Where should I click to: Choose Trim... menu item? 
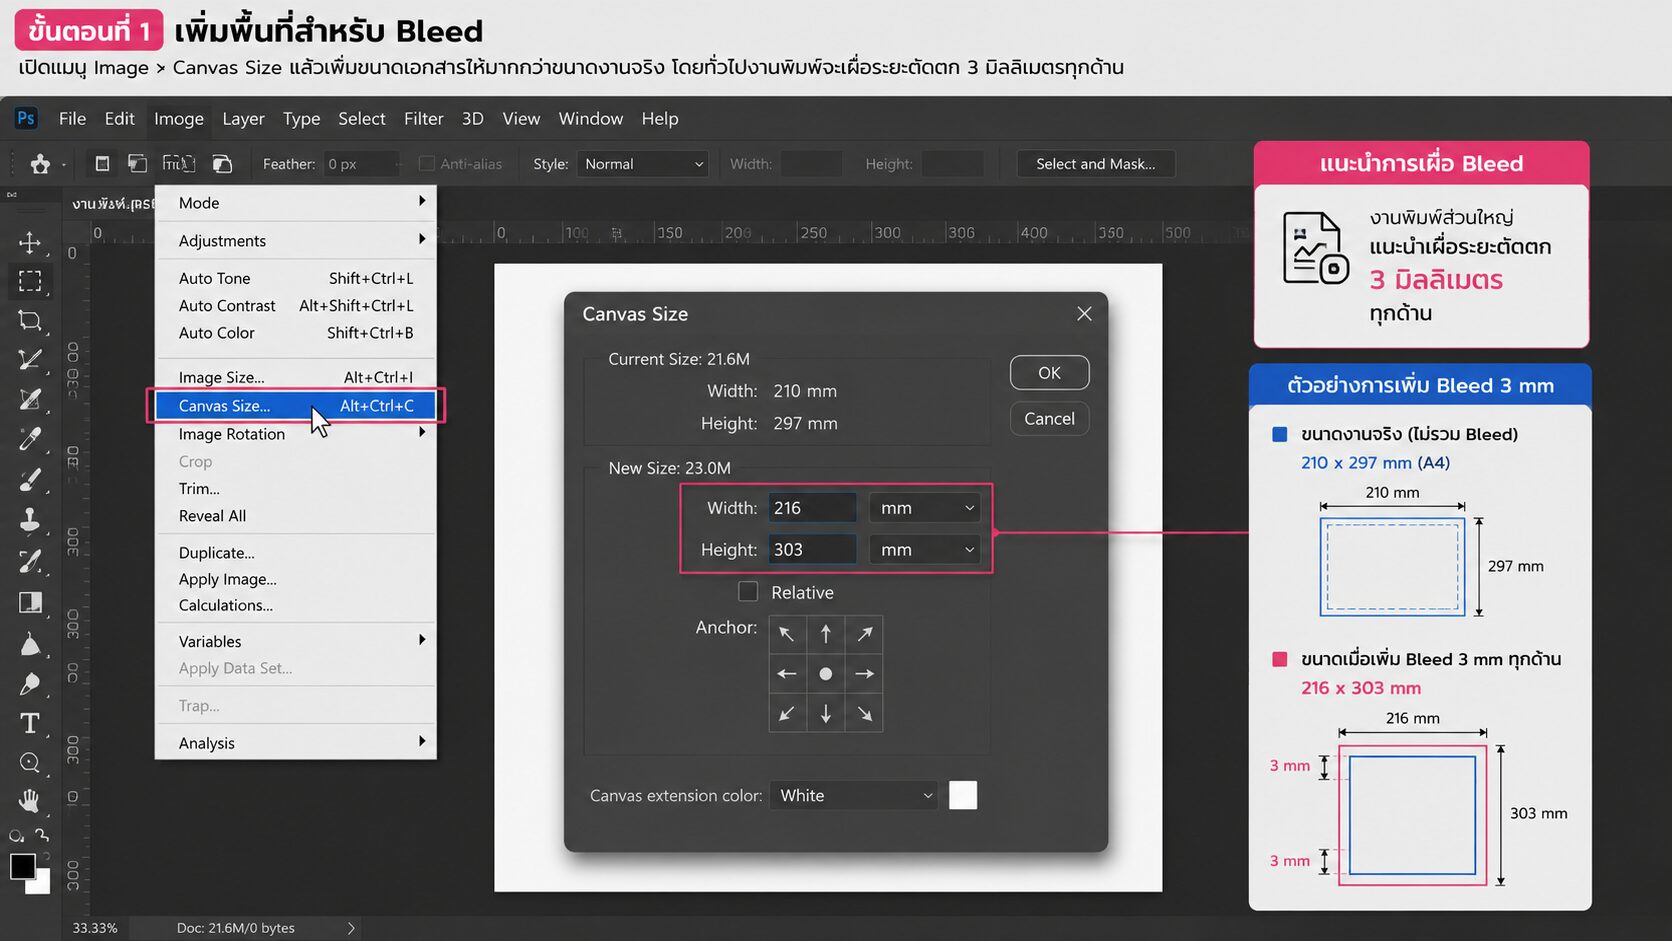[296, 488]
